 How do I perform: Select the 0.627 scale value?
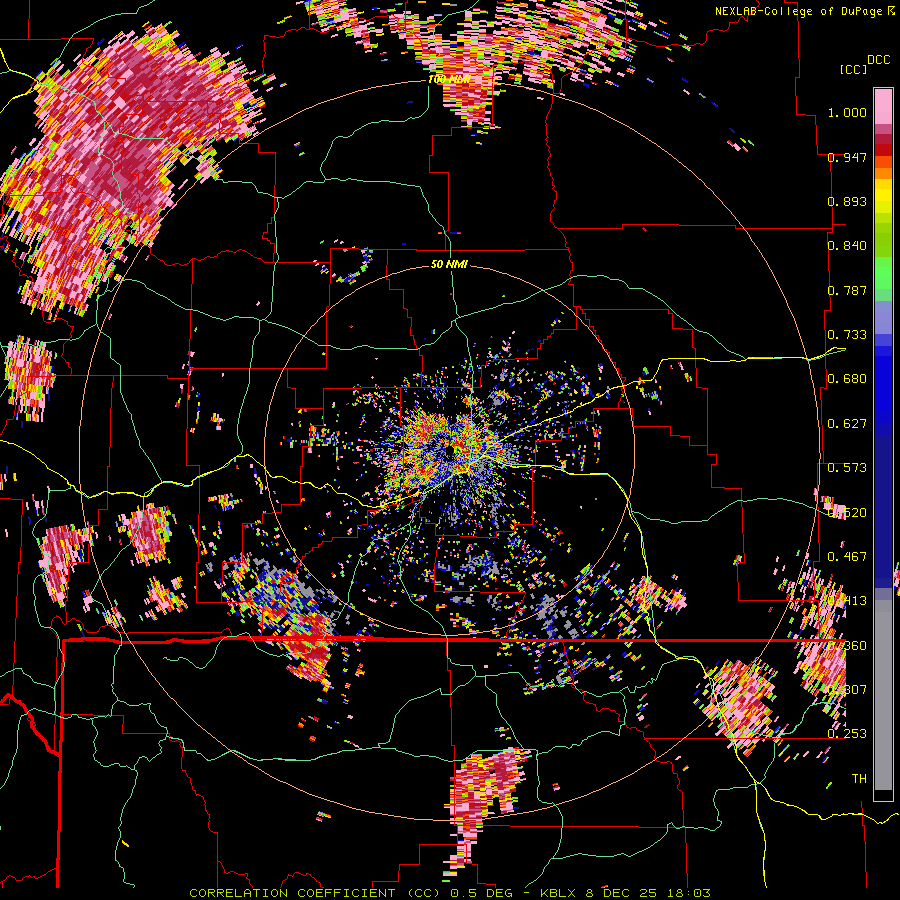[847, 424]
